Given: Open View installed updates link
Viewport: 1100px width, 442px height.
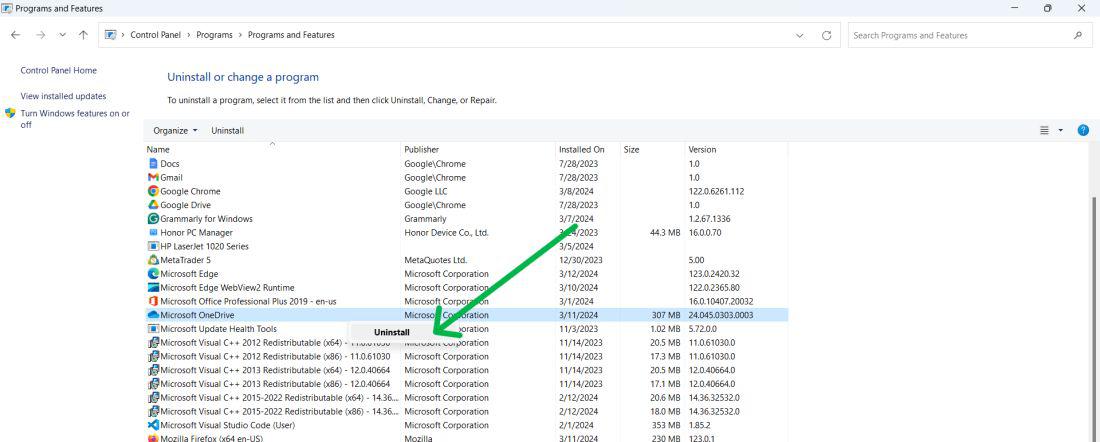Looking at the screenshot, I should click(x=63, y=96).
